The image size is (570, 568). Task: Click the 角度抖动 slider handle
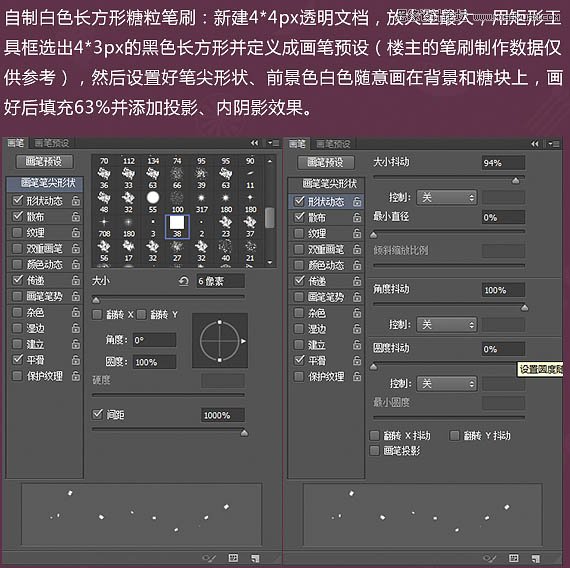tap(524, 308)
